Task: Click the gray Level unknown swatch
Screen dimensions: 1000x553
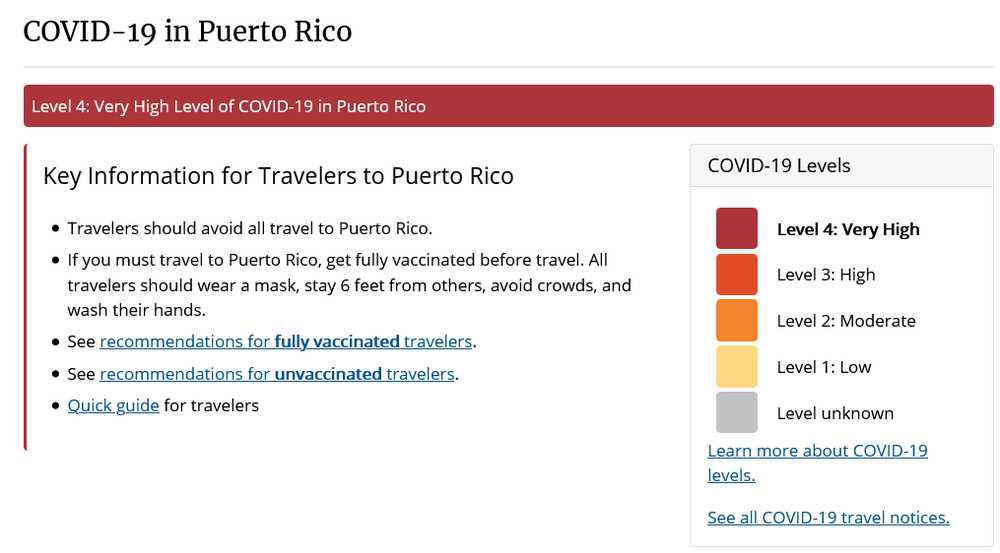Action: tap(736, 412)
